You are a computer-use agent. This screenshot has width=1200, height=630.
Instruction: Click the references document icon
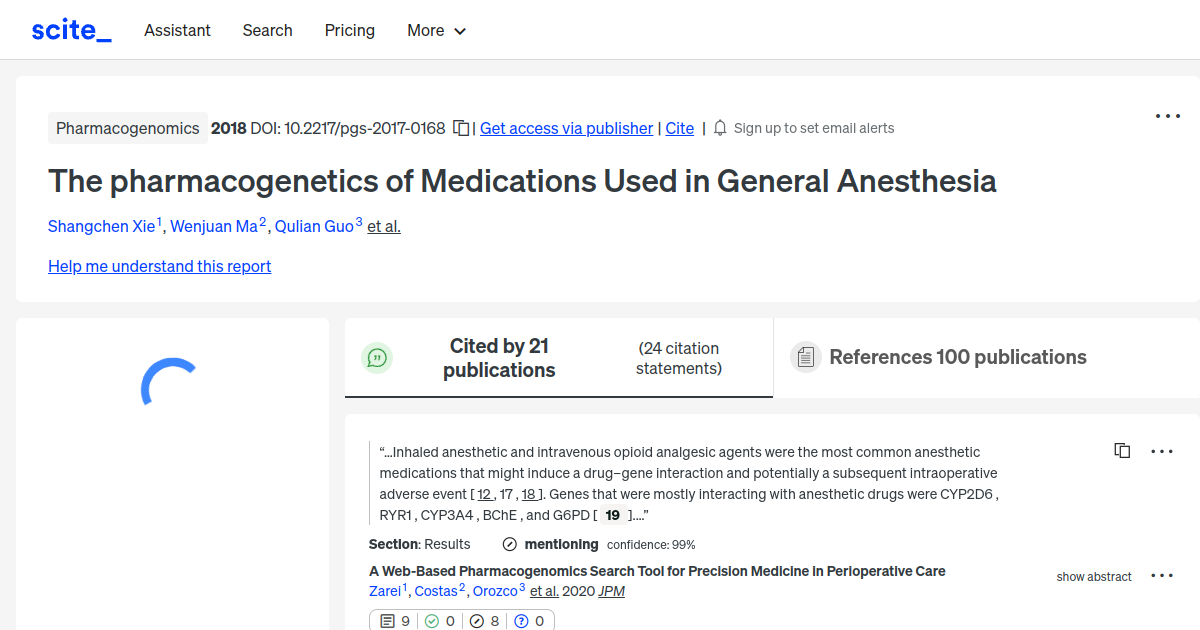805,357
